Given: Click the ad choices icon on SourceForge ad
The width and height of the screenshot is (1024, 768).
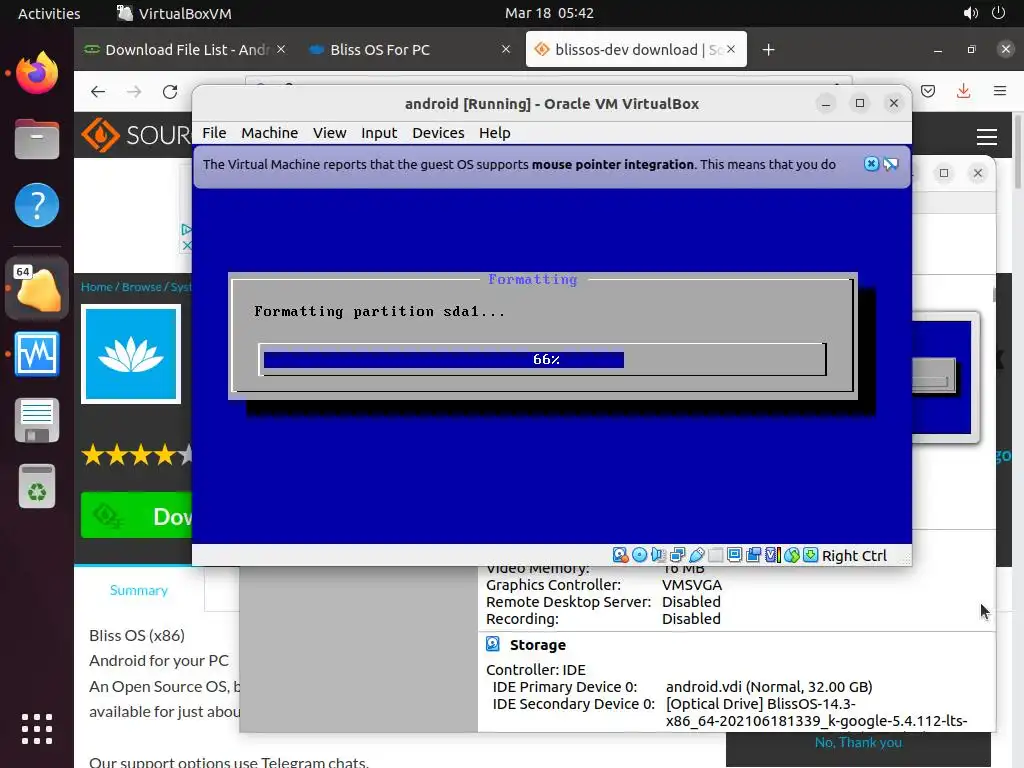Looking at the screenshot, I should coord(187,229).
